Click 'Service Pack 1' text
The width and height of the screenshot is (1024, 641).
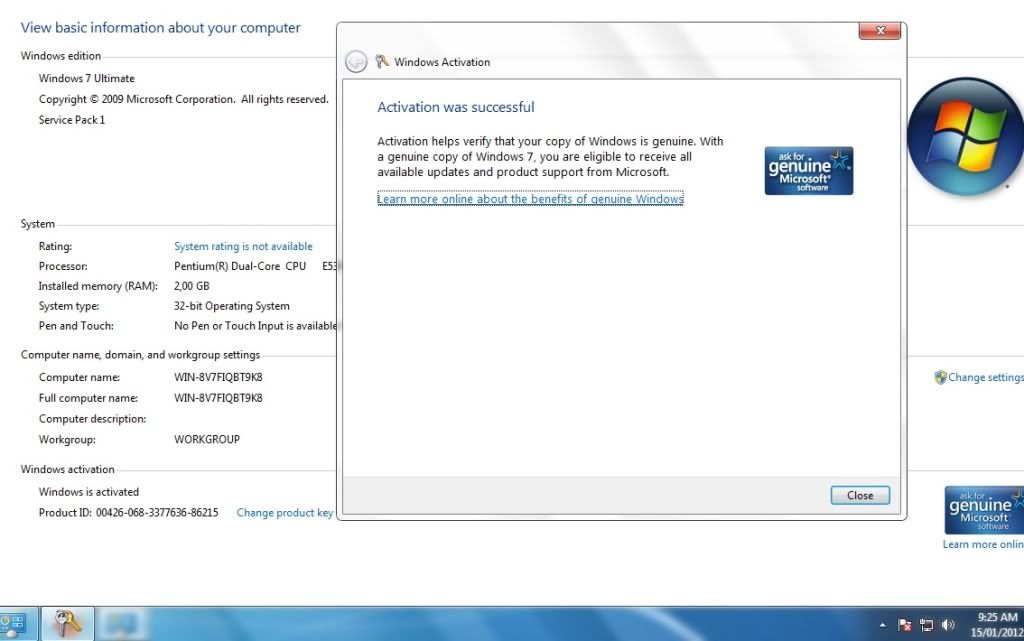coord(71,119)
